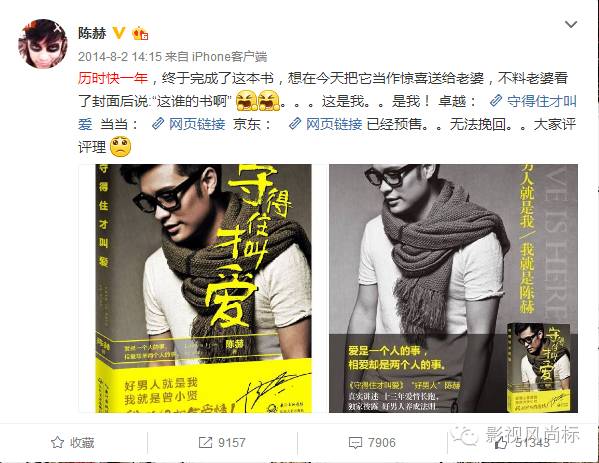Click the 收藏 favorite label
The image size is (599, 463).
(82, 443)
